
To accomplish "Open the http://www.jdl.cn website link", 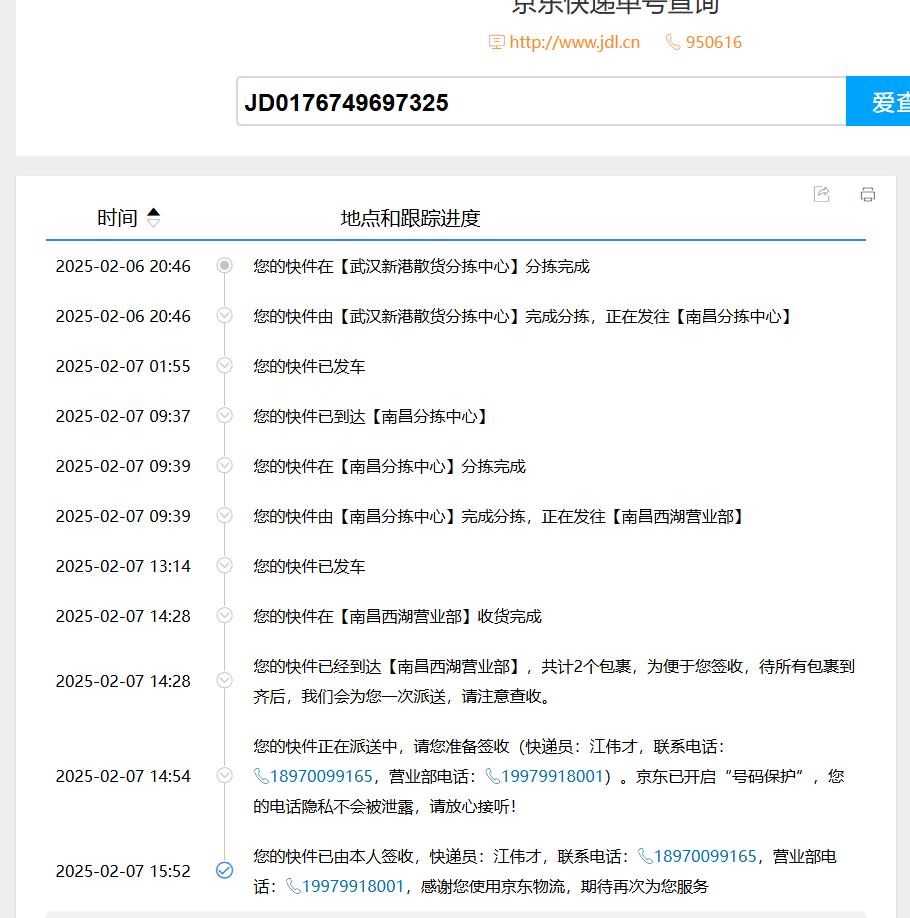I will [x=574, y=42].
